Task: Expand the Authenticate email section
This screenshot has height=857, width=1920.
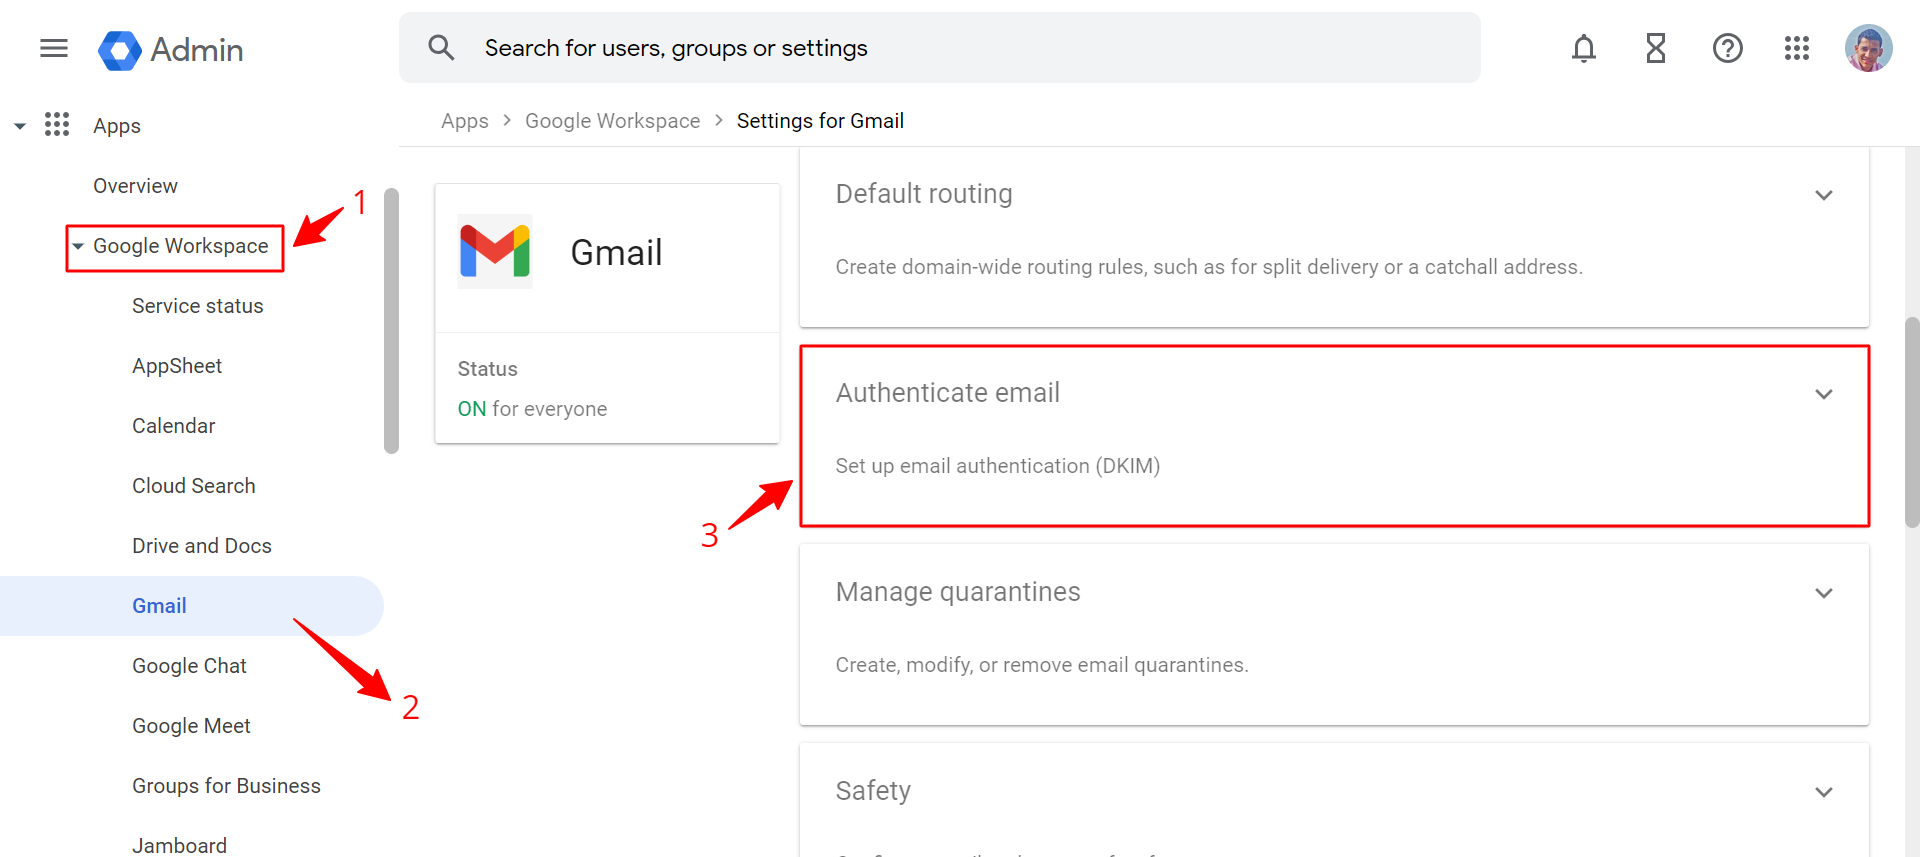Action: tap(1823, 394)
